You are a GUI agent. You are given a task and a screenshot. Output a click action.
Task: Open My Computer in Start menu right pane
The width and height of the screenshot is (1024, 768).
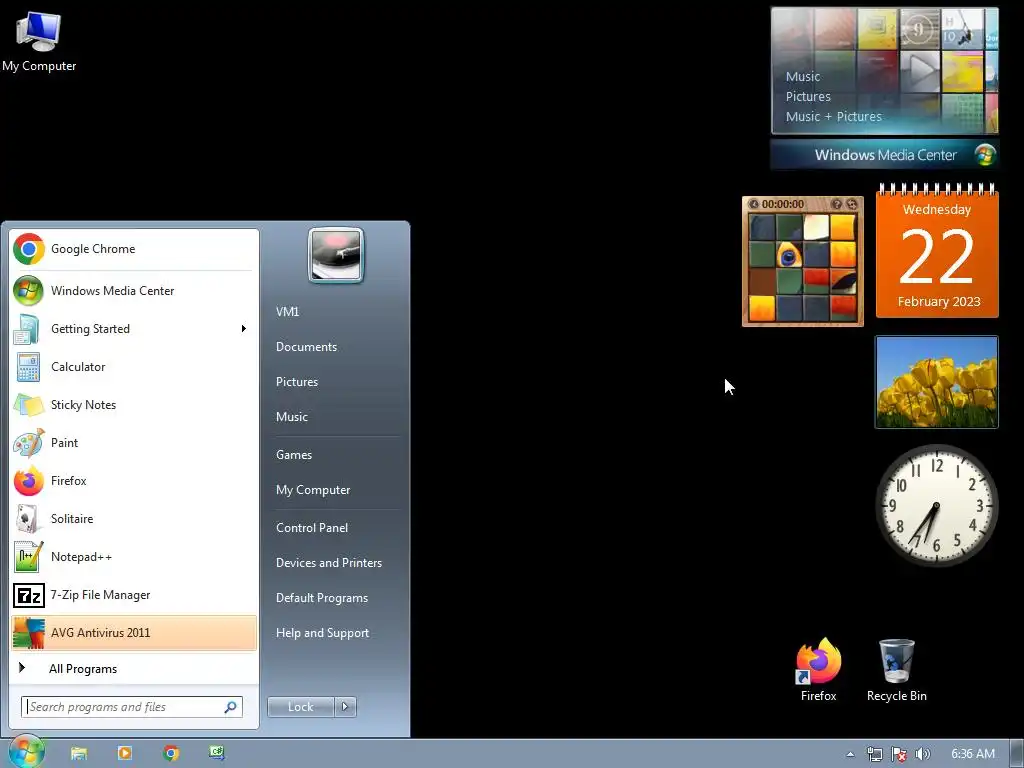pos(313,490)
